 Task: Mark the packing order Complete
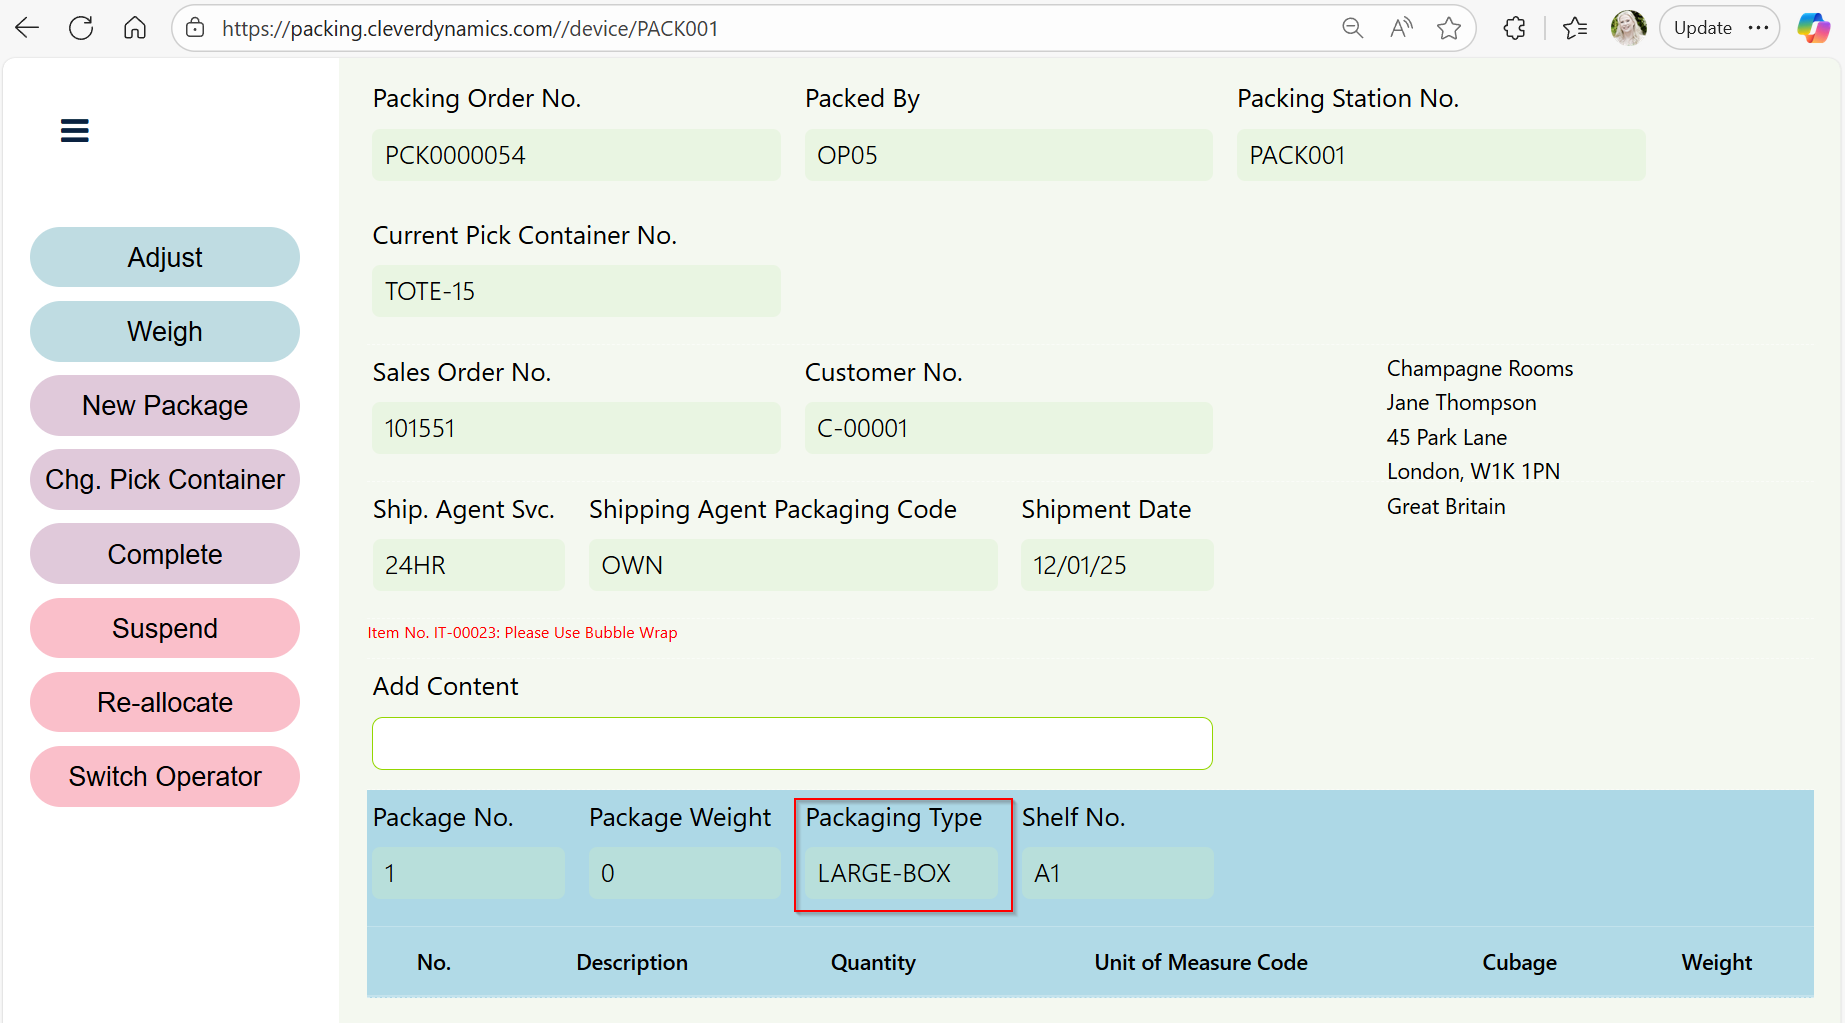click(165, 554)
